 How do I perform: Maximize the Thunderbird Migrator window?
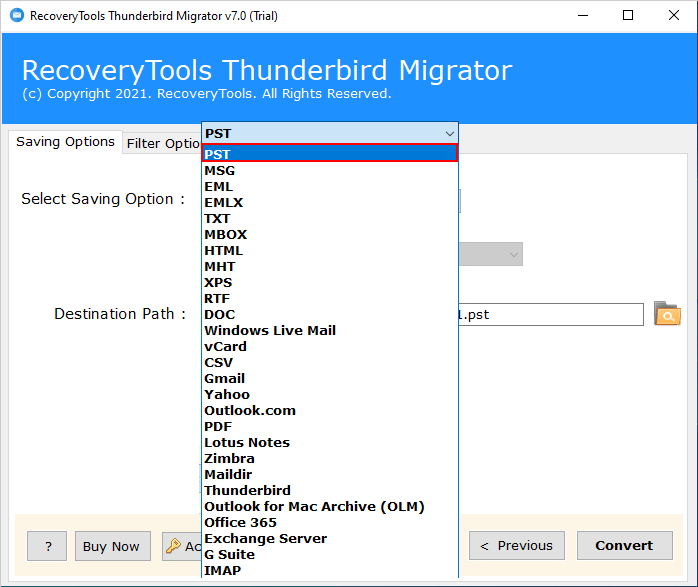point(628,16)
